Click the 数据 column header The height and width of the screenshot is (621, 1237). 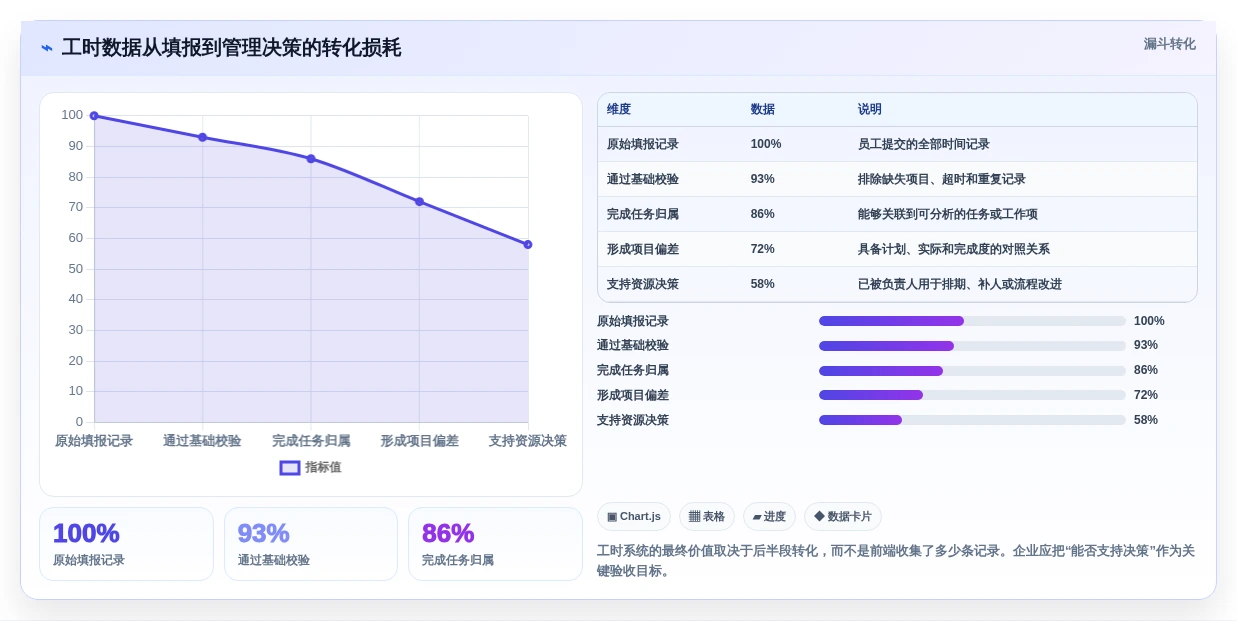[763, 110]
